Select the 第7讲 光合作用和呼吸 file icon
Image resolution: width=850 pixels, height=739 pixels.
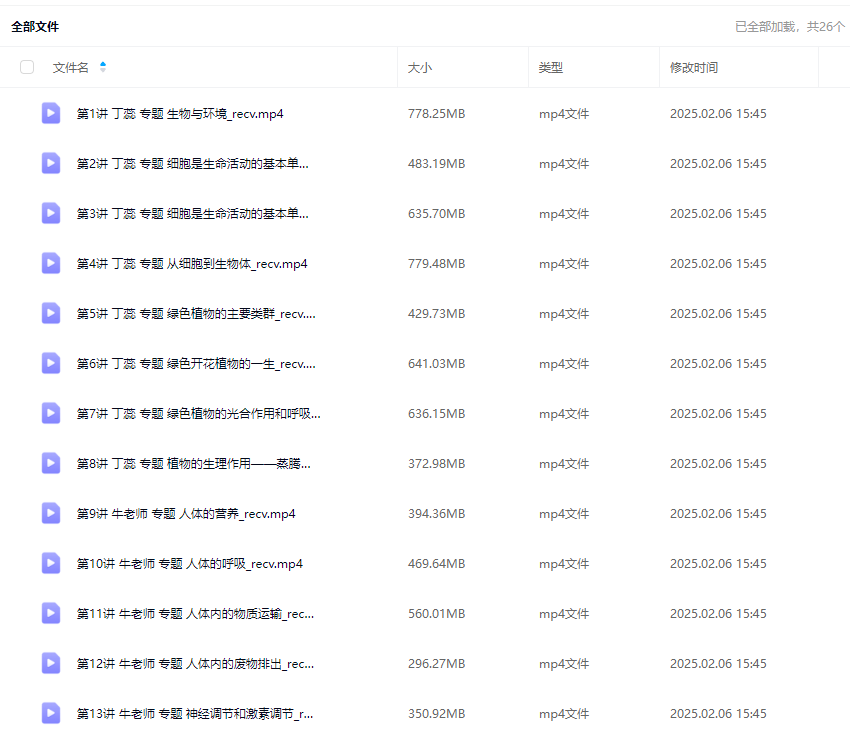pos(51,413)
